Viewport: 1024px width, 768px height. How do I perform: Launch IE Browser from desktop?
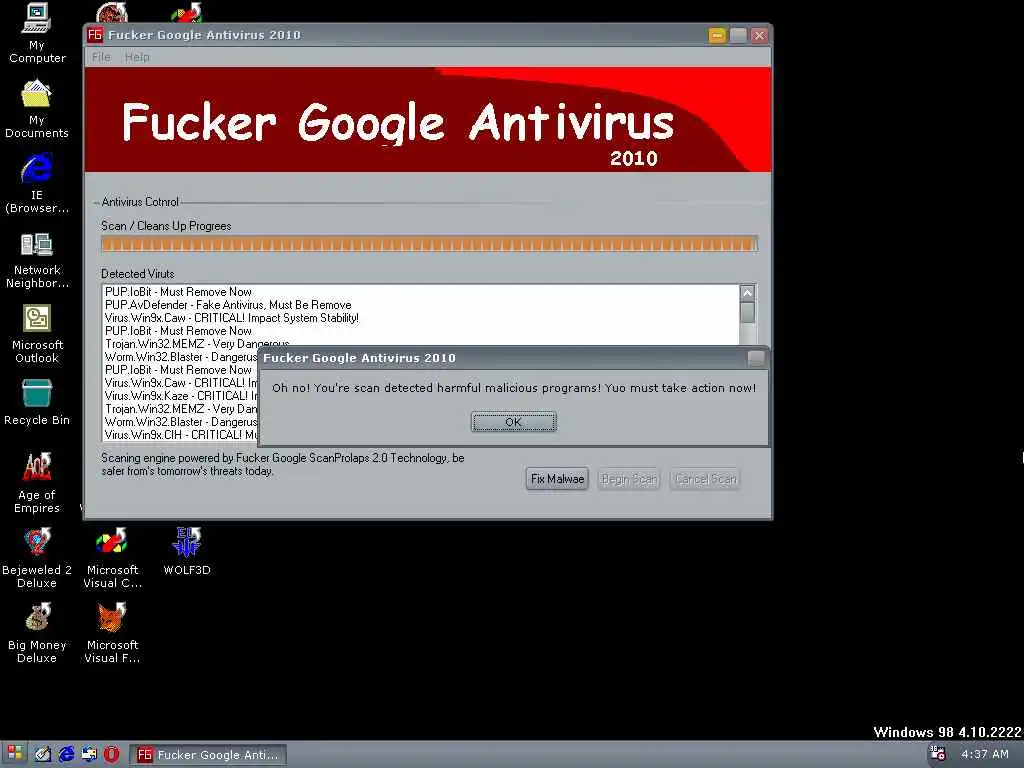37,184
